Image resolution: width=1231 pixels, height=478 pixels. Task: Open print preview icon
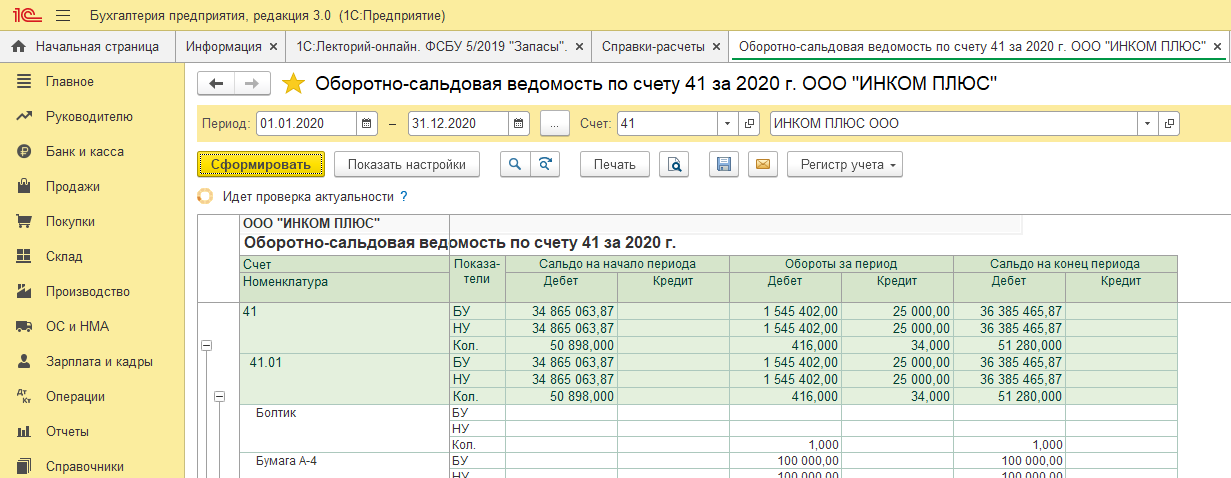676,164
